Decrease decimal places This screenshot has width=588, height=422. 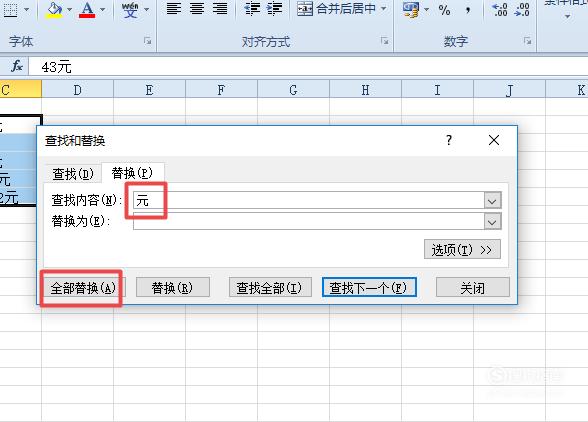pos(522,9)
